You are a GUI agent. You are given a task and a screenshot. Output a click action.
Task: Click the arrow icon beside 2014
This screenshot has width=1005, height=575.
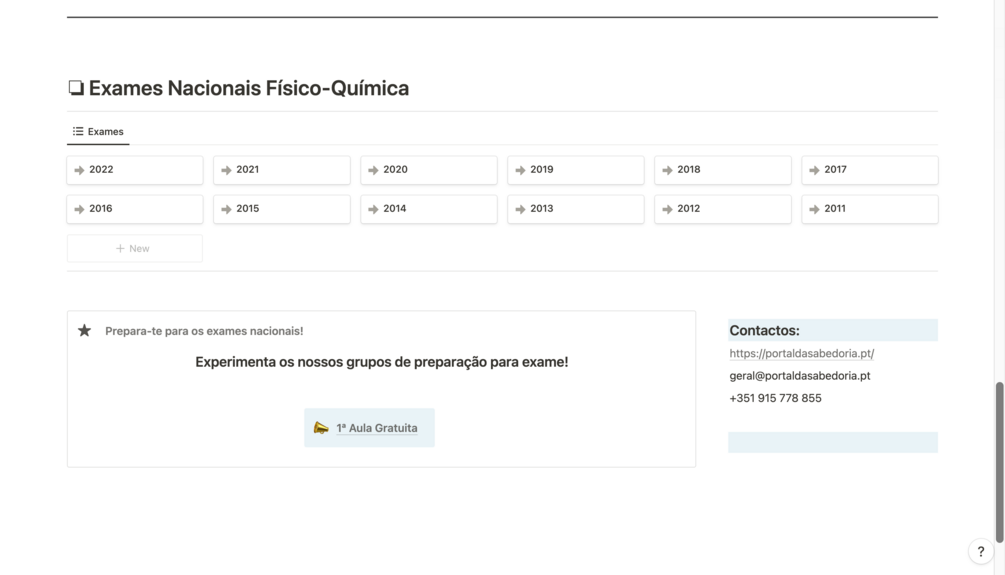pyautogui.click(x=373, y=209)
